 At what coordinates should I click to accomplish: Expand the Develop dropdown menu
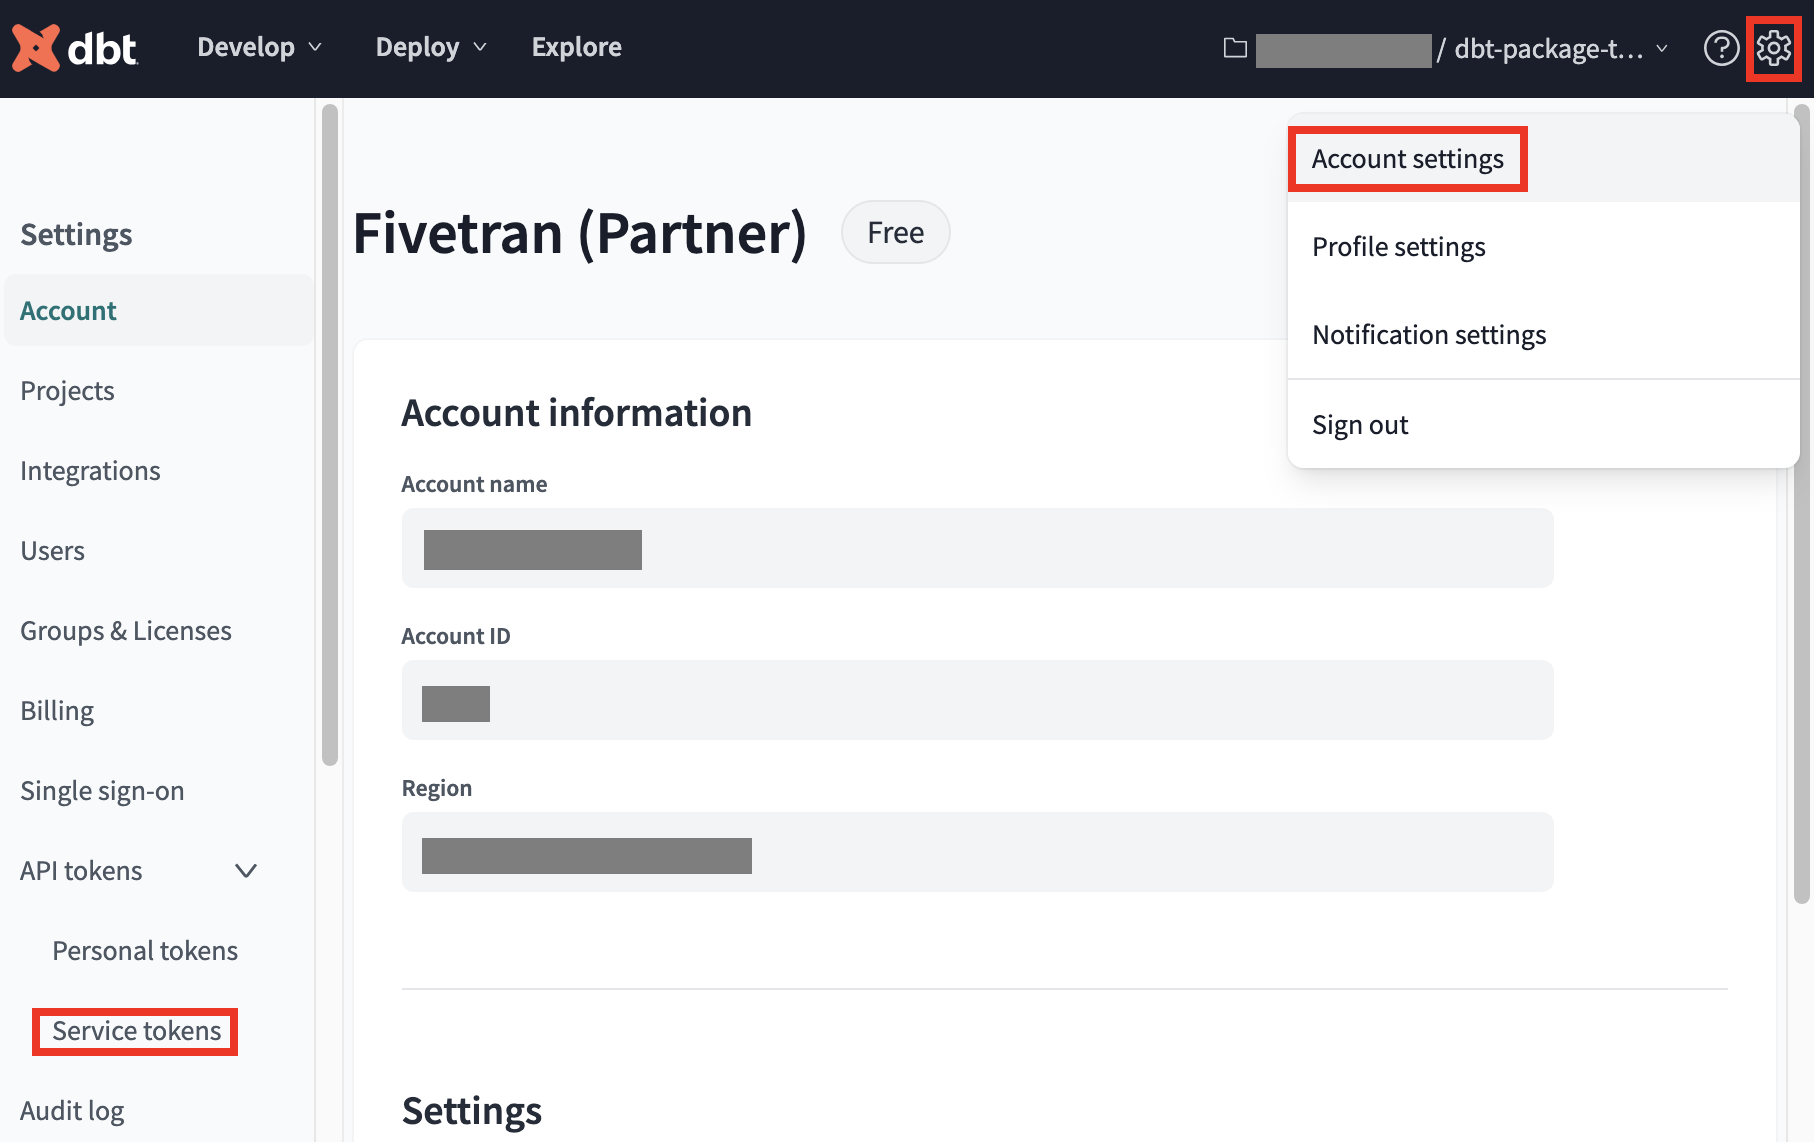click(259, 47)
